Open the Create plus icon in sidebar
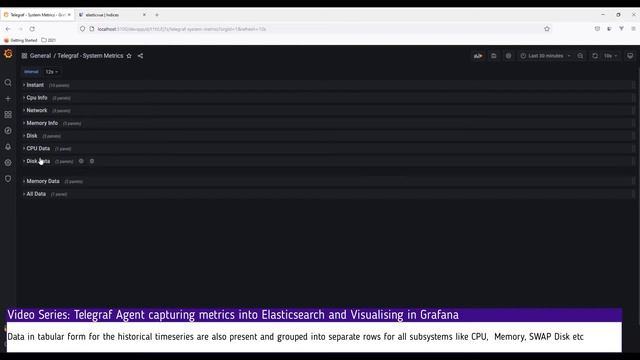Image resolution: width=640 pixels, height=360 pixels. pos(8,99)
